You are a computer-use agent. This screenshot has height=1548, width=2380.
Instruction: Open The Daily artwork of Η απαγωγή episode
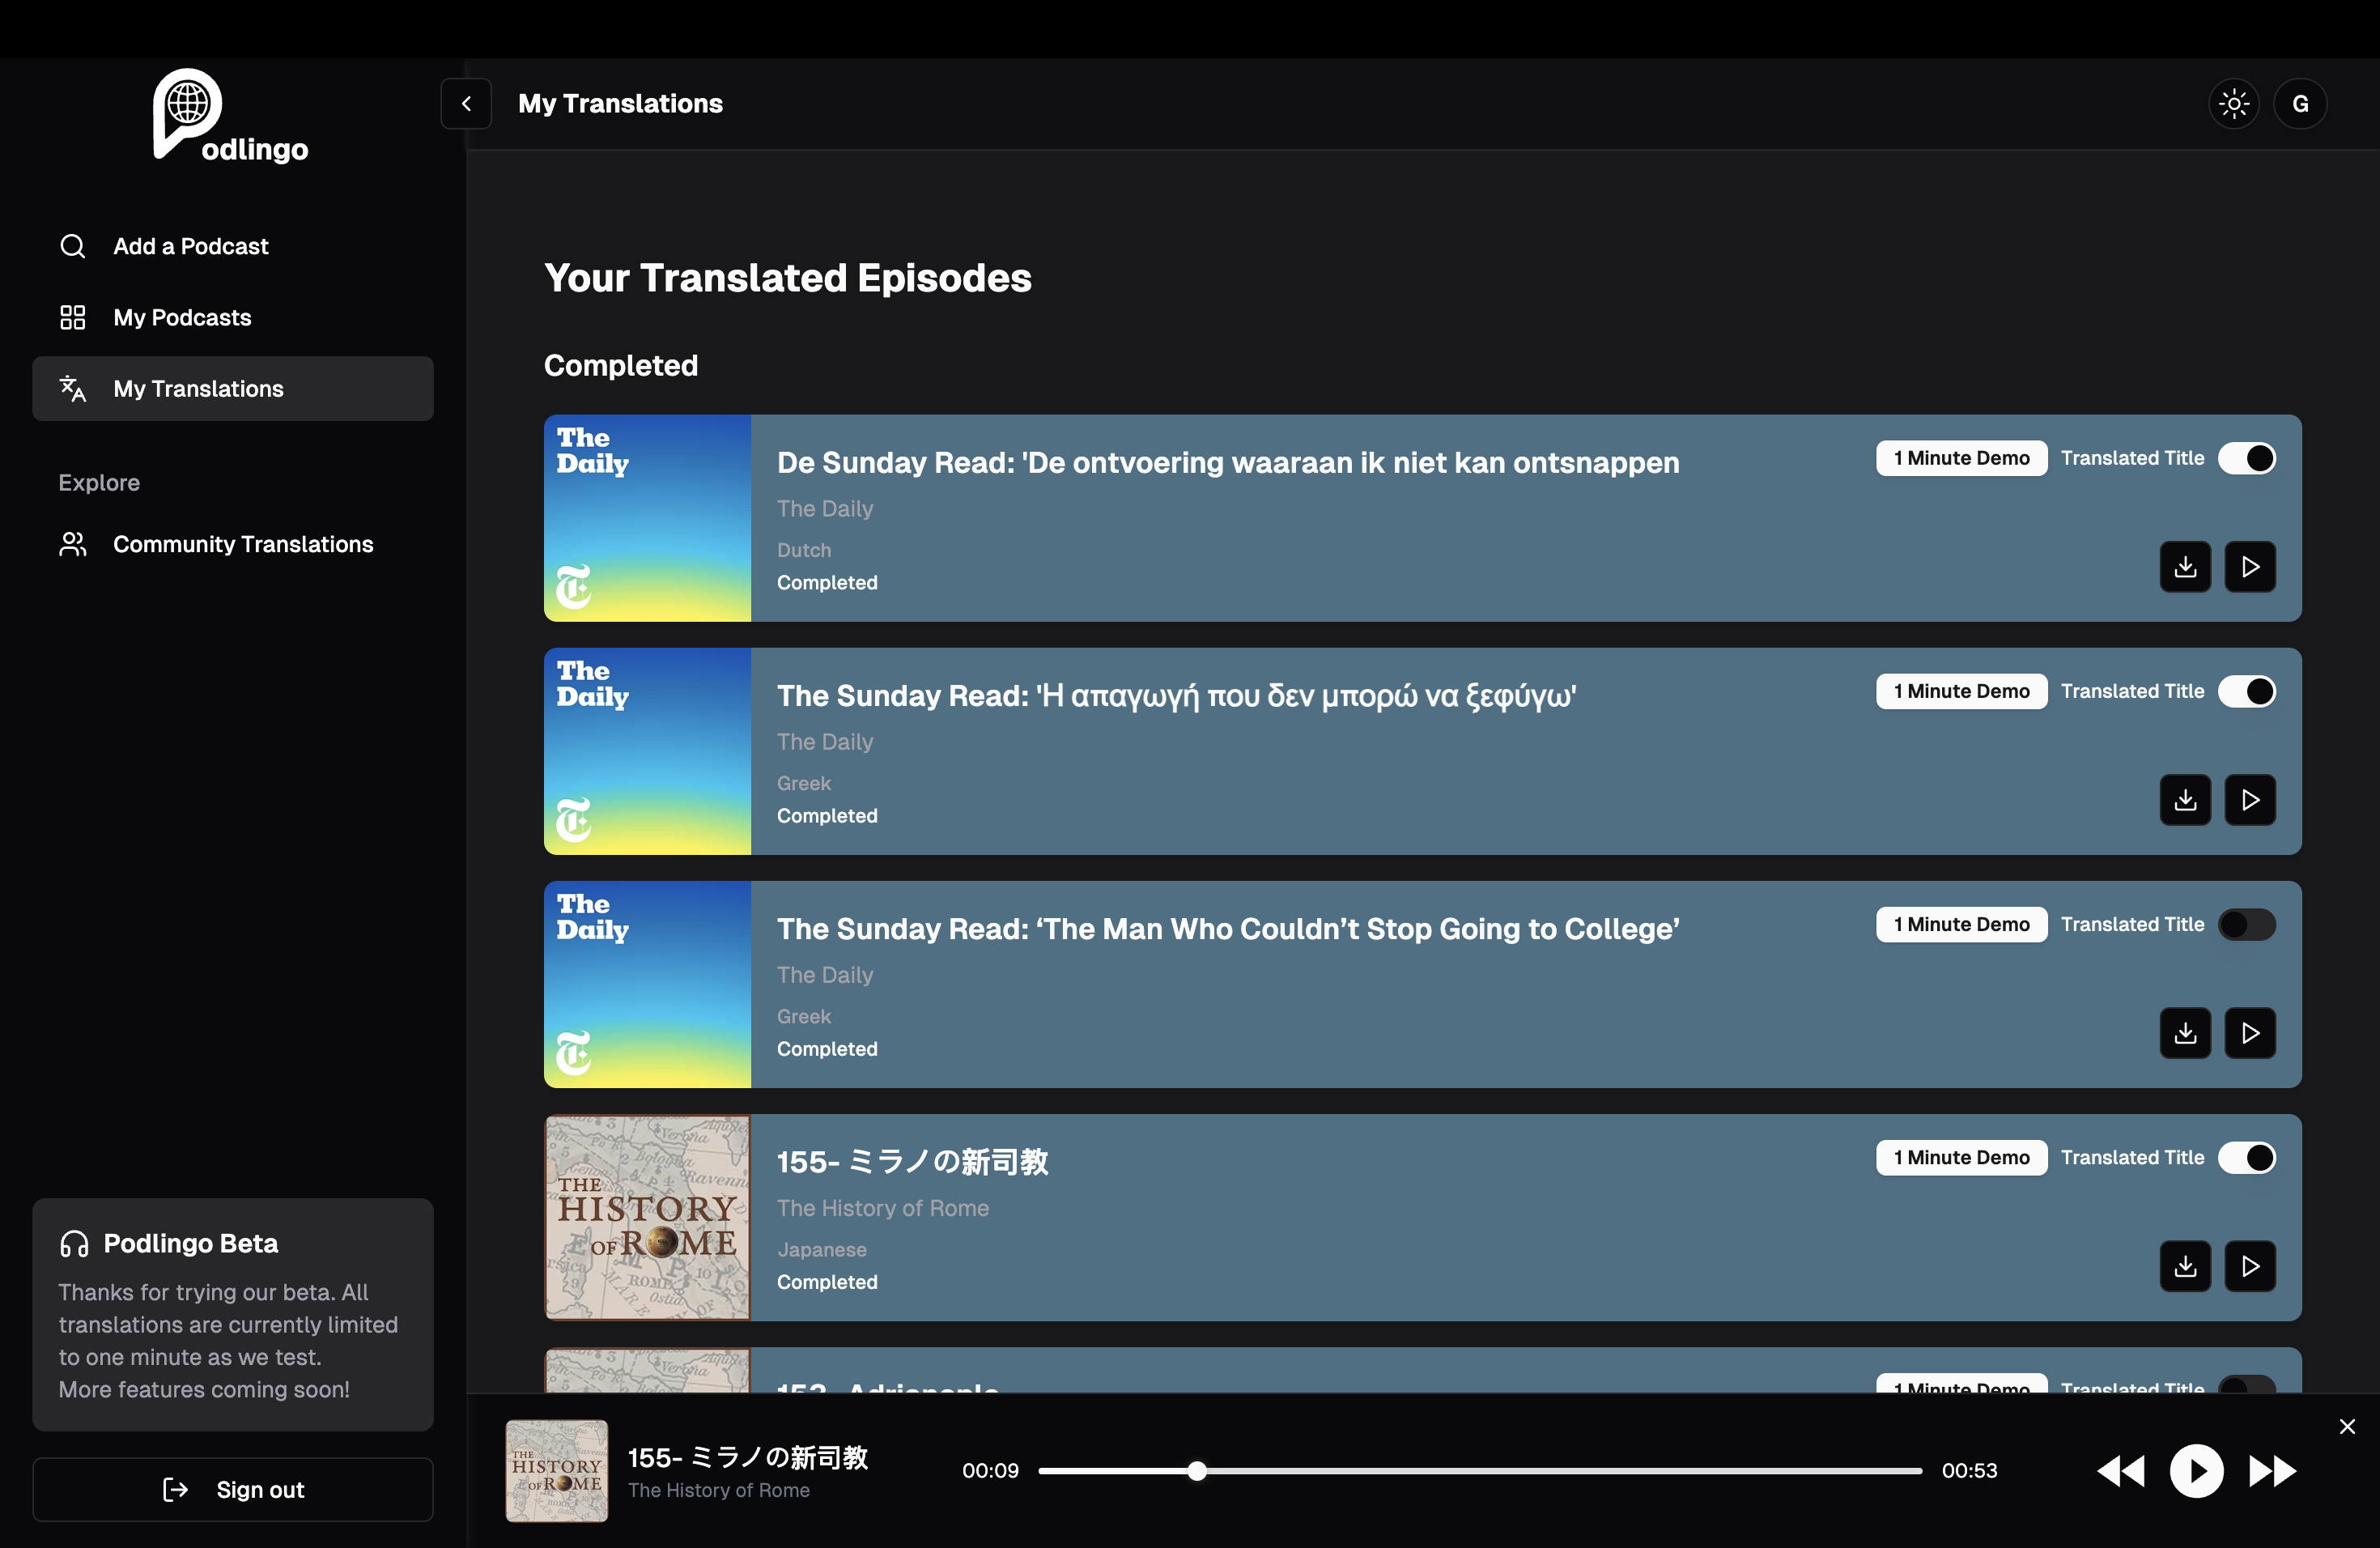point(647,751)
